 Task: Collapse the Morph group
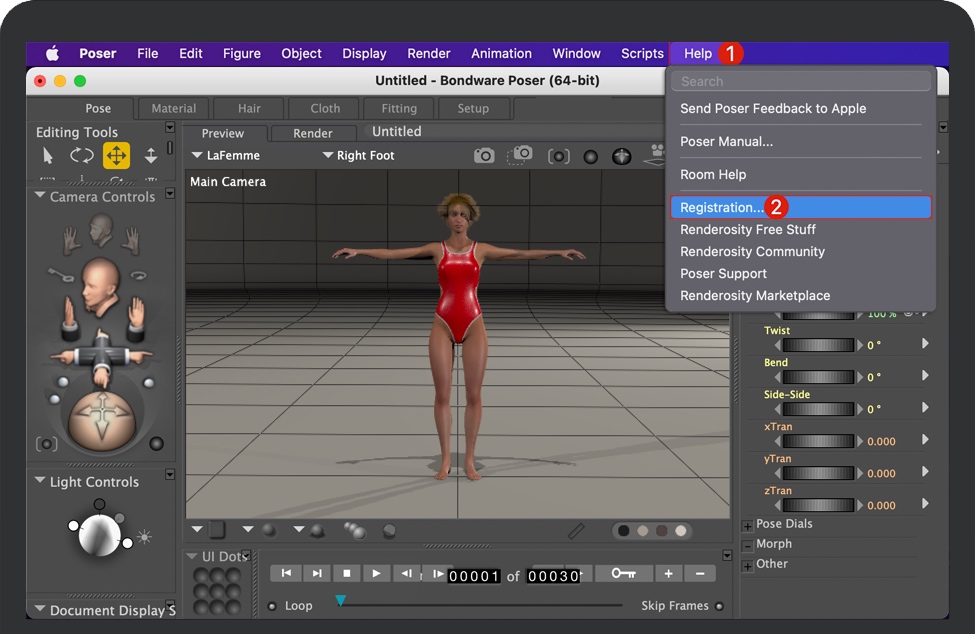[x=747, y=546]
